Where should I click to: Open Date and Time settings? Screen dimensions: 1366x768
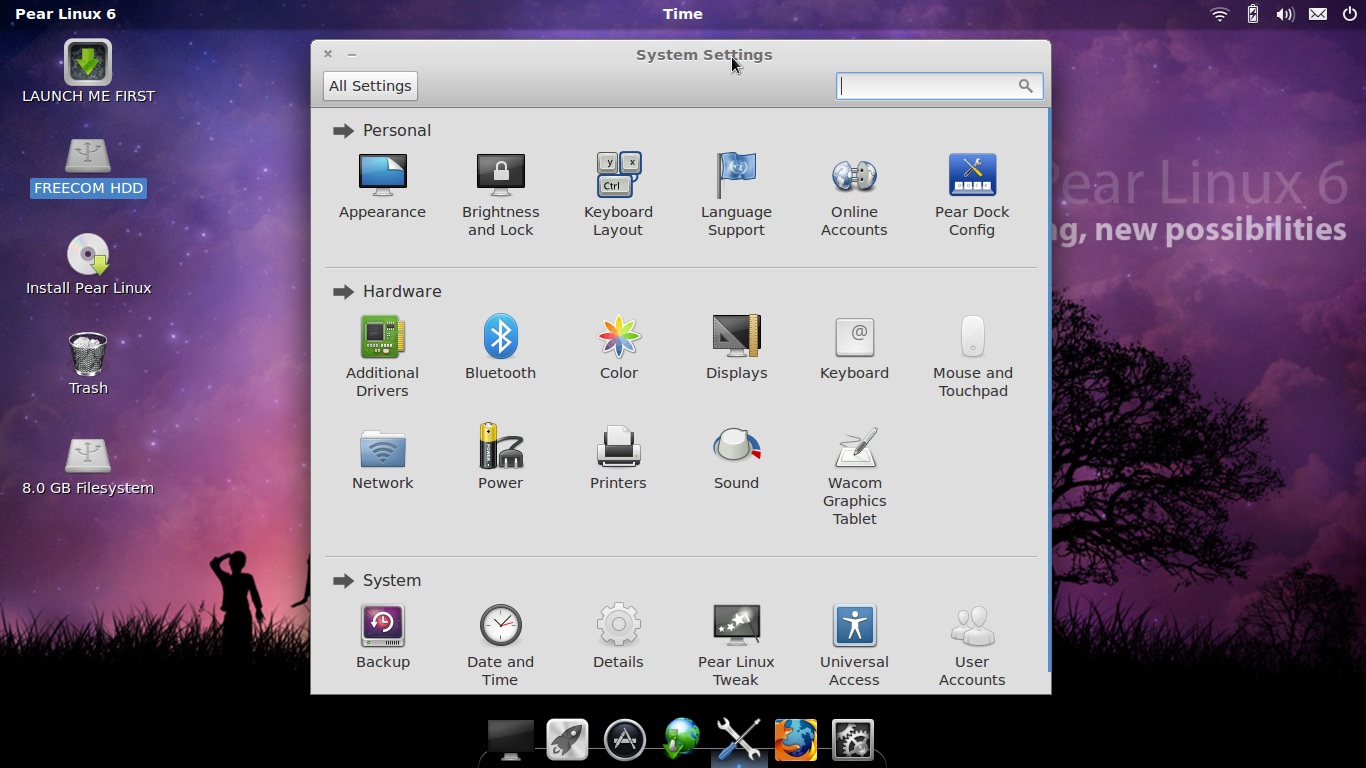(500, 645)
